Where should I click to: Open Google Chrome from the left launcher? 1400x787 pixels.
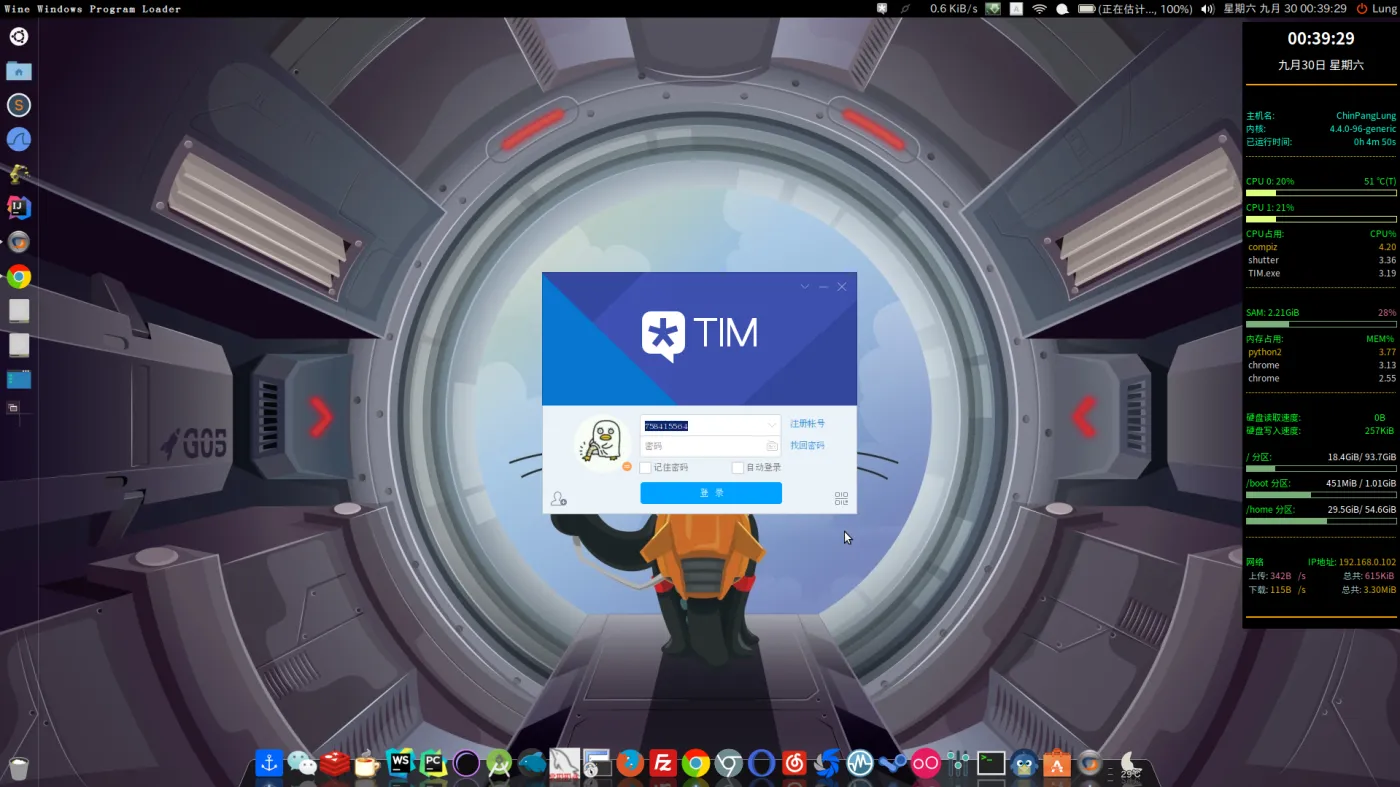coord(19,277)
